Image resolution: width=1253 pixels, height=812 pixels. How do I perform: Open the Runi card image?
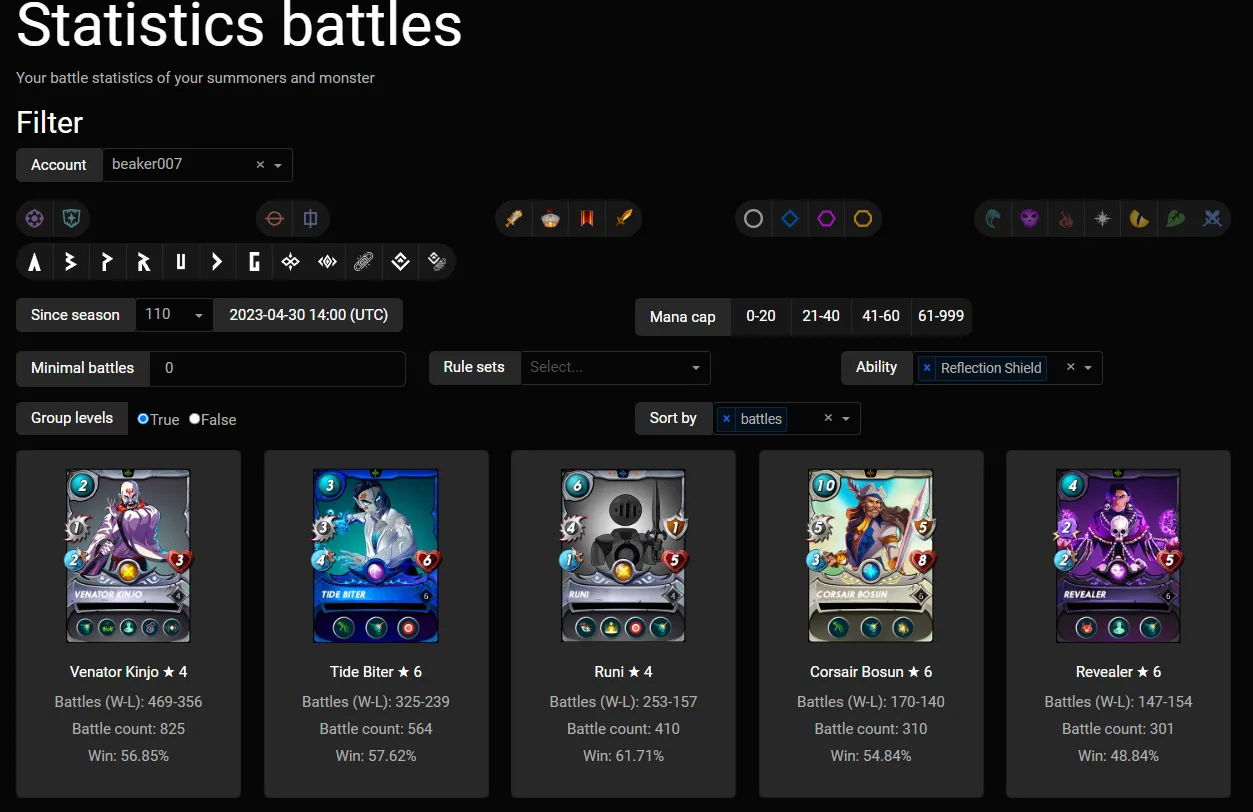coord(624,556)
